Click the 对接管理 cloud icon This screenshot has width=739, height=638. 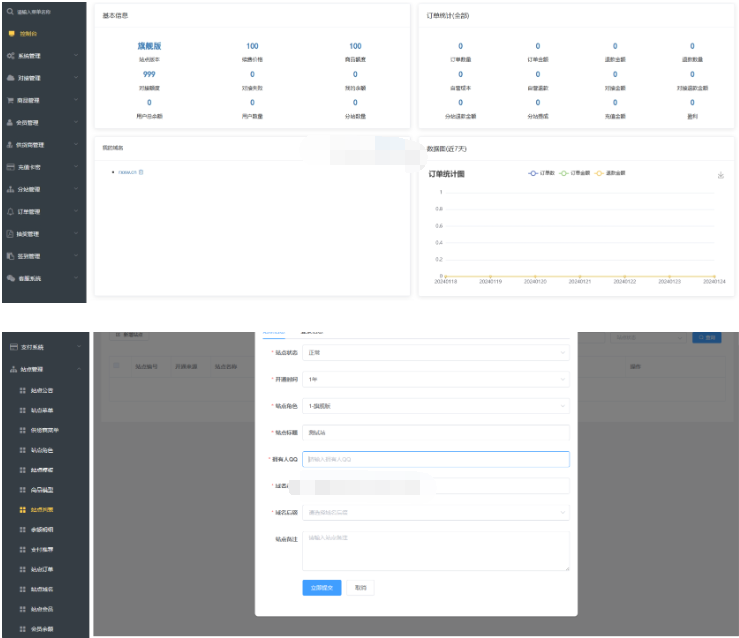(10, 77)
